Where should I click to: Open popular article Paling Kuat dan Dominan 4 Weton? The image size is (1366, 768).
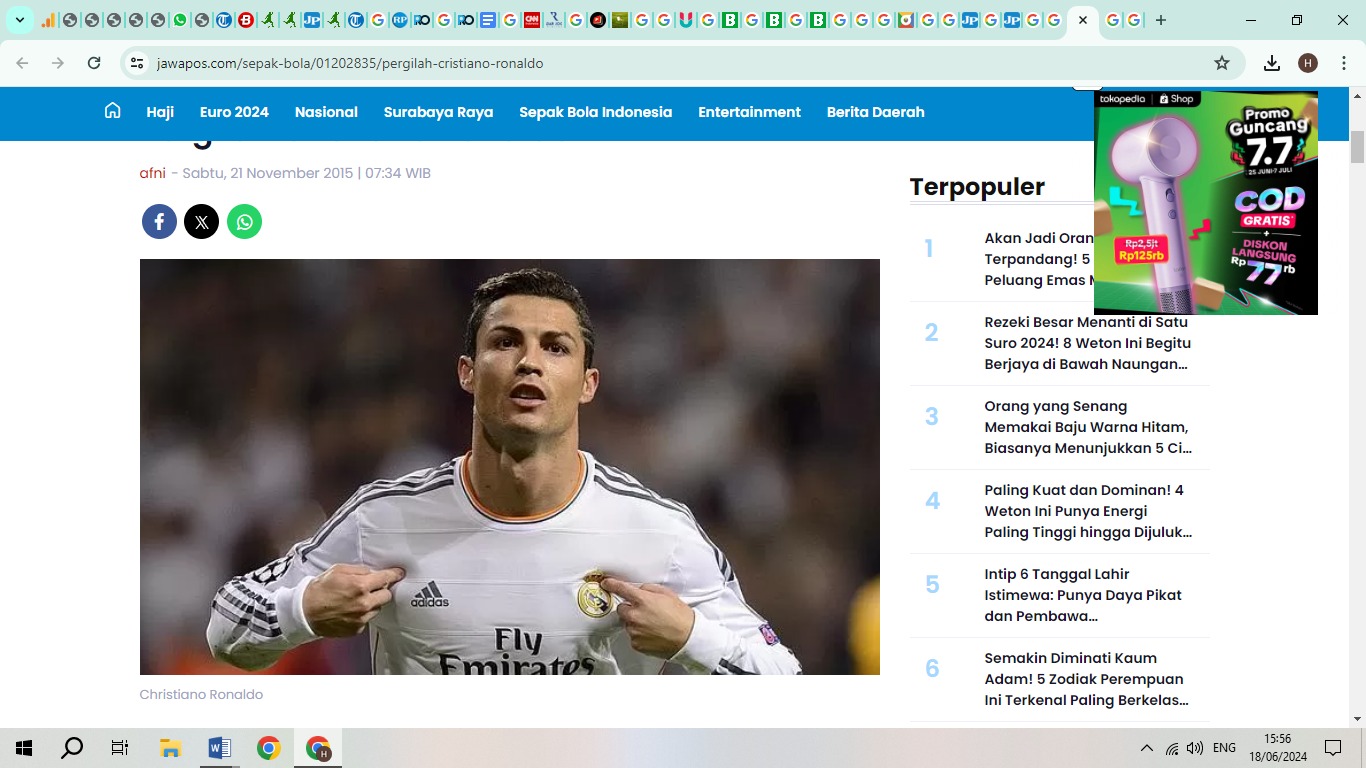[x=1088, y=511]
